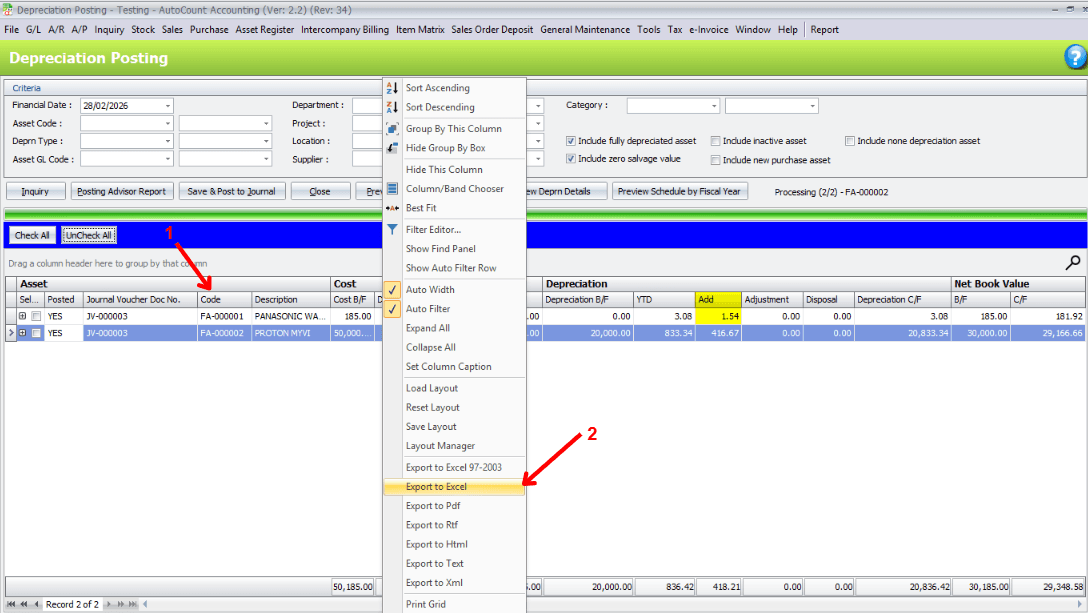Click the Filter Editor funnel icon

(392, 230)
